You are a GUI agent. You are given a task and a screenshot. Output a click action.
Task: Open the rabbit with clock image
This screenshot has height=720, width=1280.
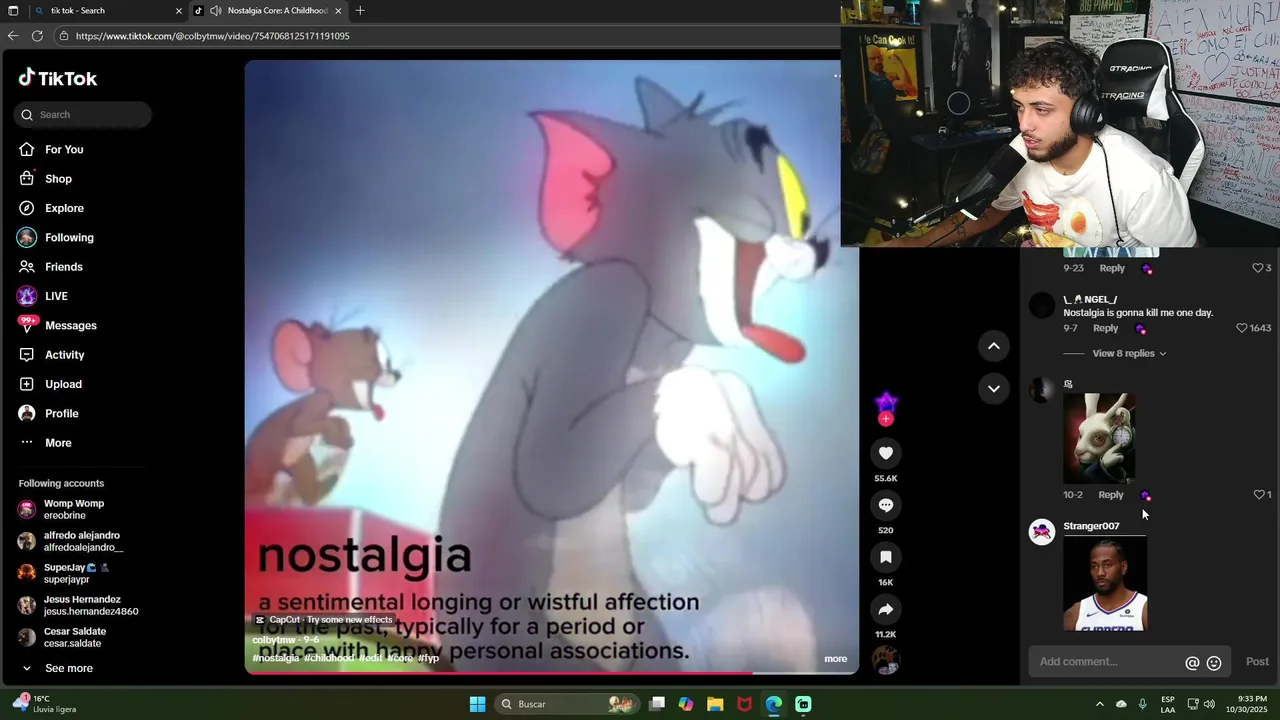click(1099, 438)
